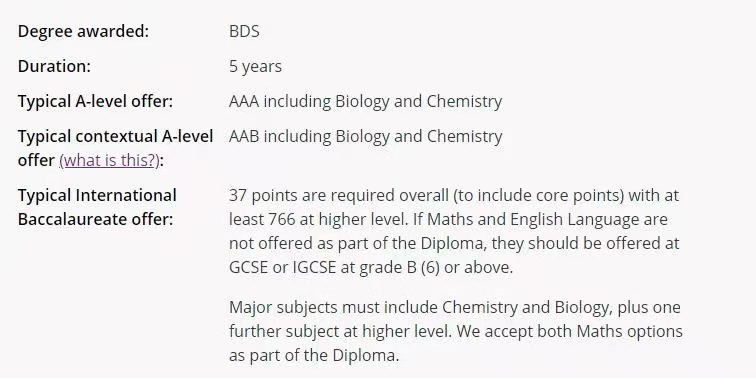
Task: Open the "(what is this?)" link
Action: (x=109, y=161)
